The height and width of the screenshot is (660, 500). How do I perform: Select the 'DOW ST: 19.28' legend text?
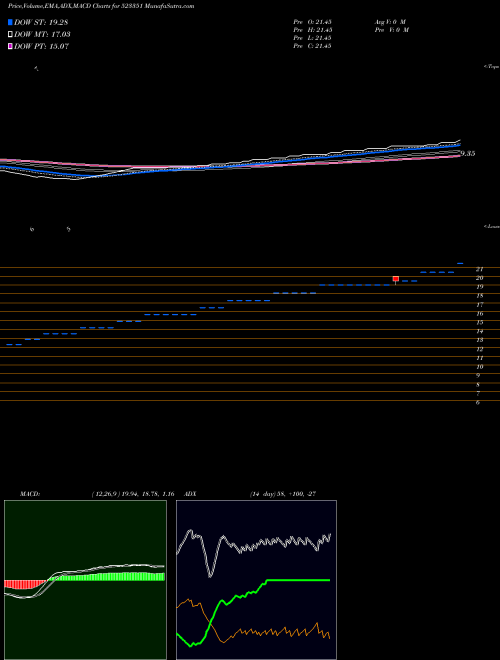tap(41, 22)
